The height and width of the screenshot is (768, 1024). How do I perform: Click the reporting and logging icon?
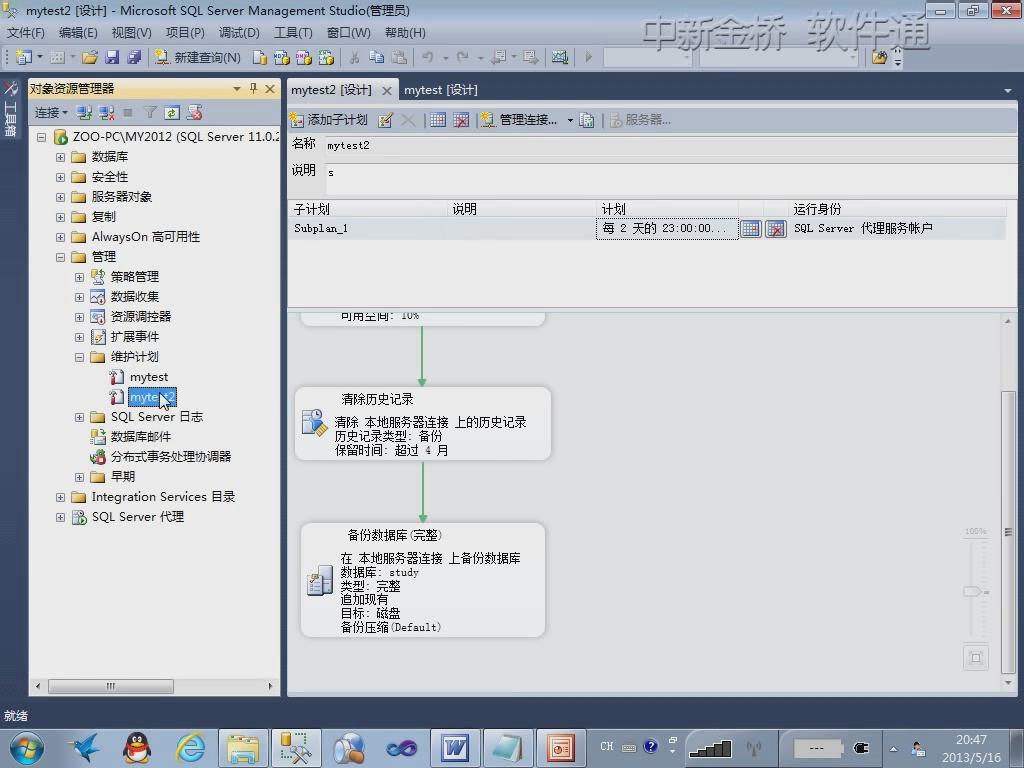point(587,120)
